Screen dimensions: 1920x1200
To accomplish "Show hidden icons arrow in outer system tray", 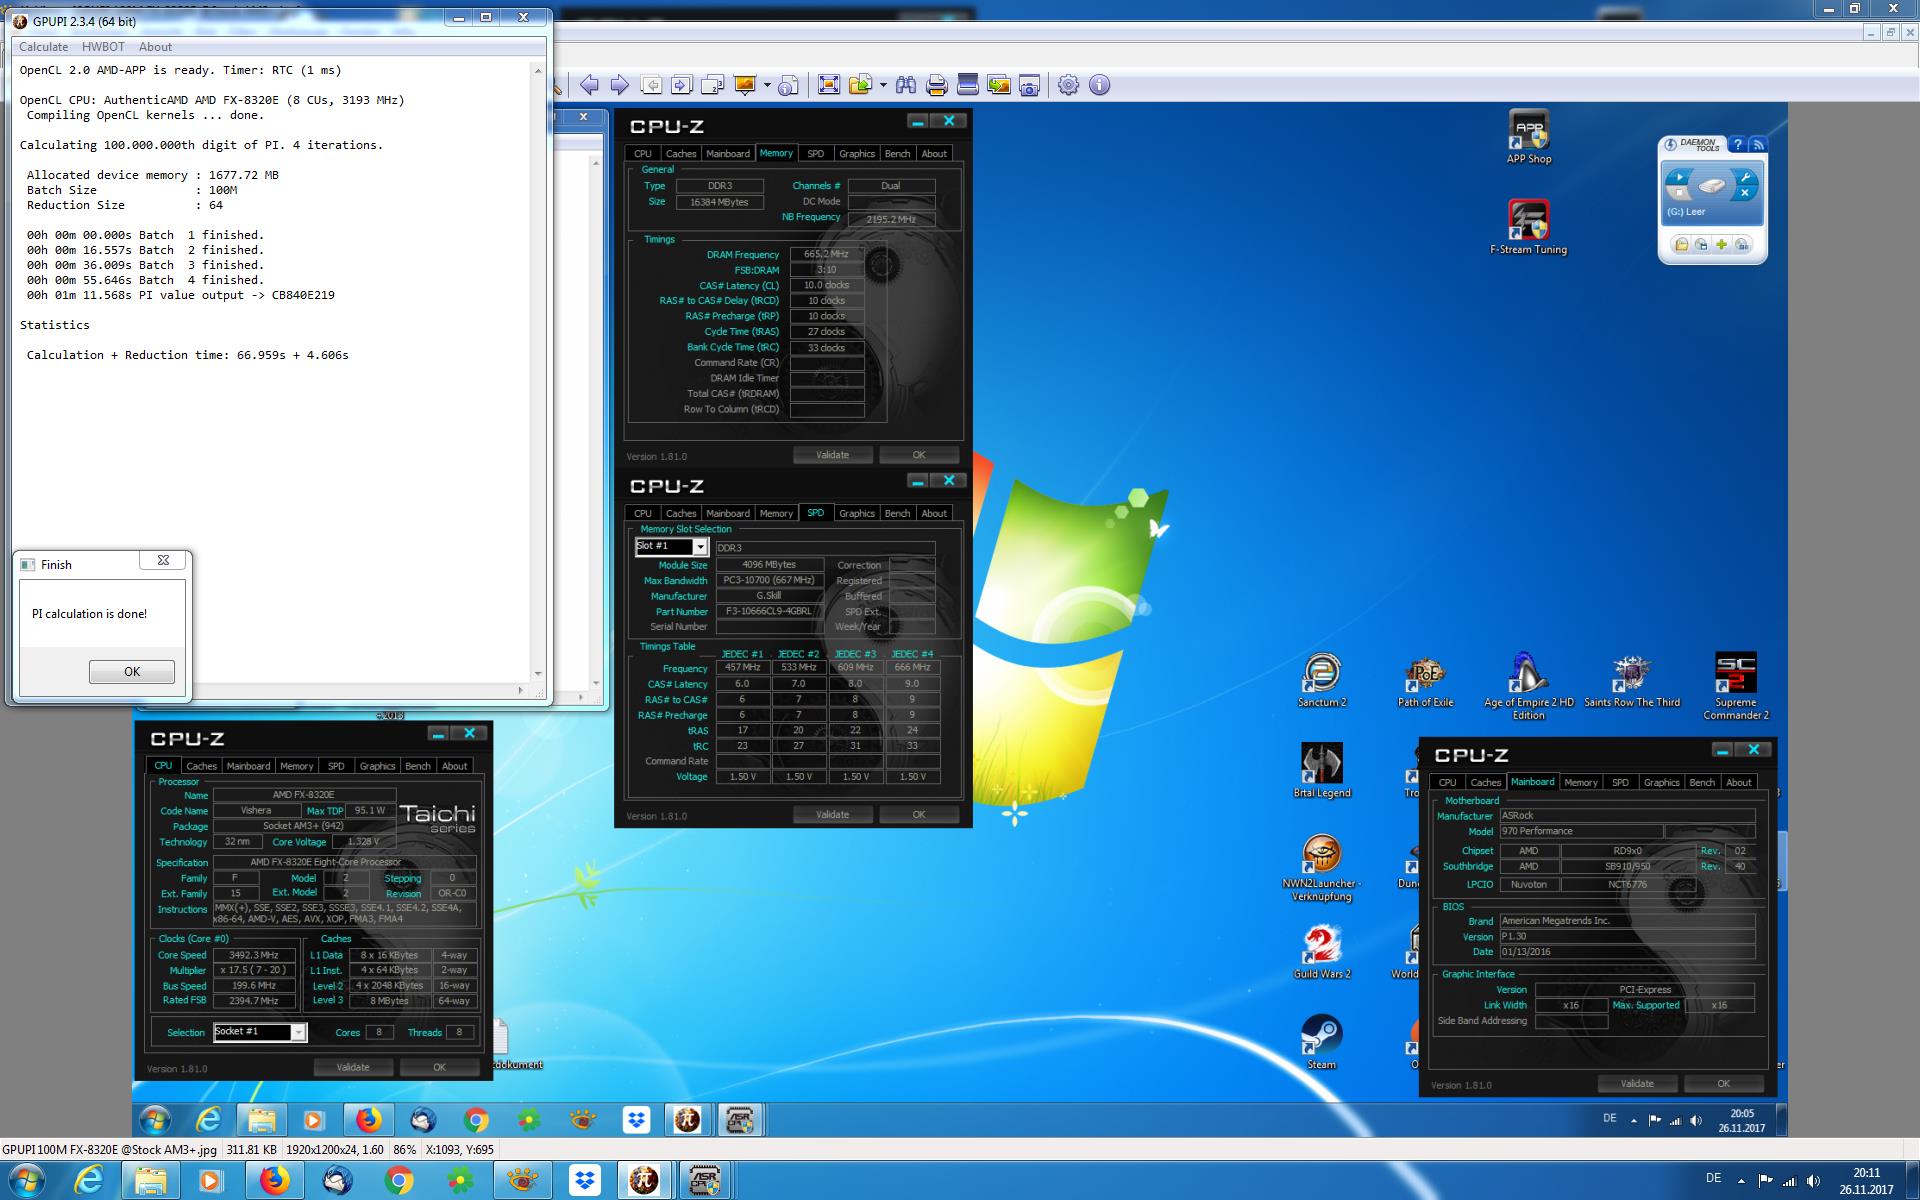I will click(x=1741, y=1180).
